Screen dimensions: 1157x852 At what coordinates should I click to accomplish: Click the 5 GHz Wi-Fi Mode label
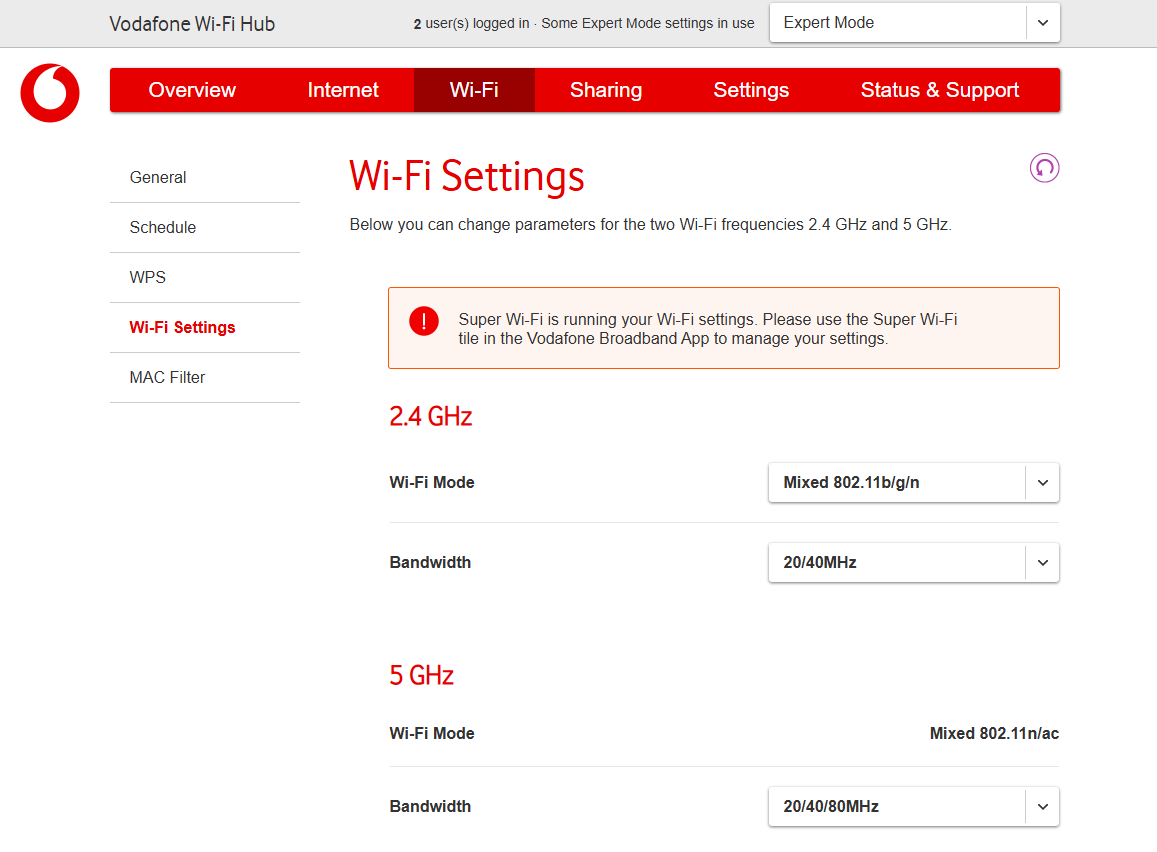coord(432,734)
